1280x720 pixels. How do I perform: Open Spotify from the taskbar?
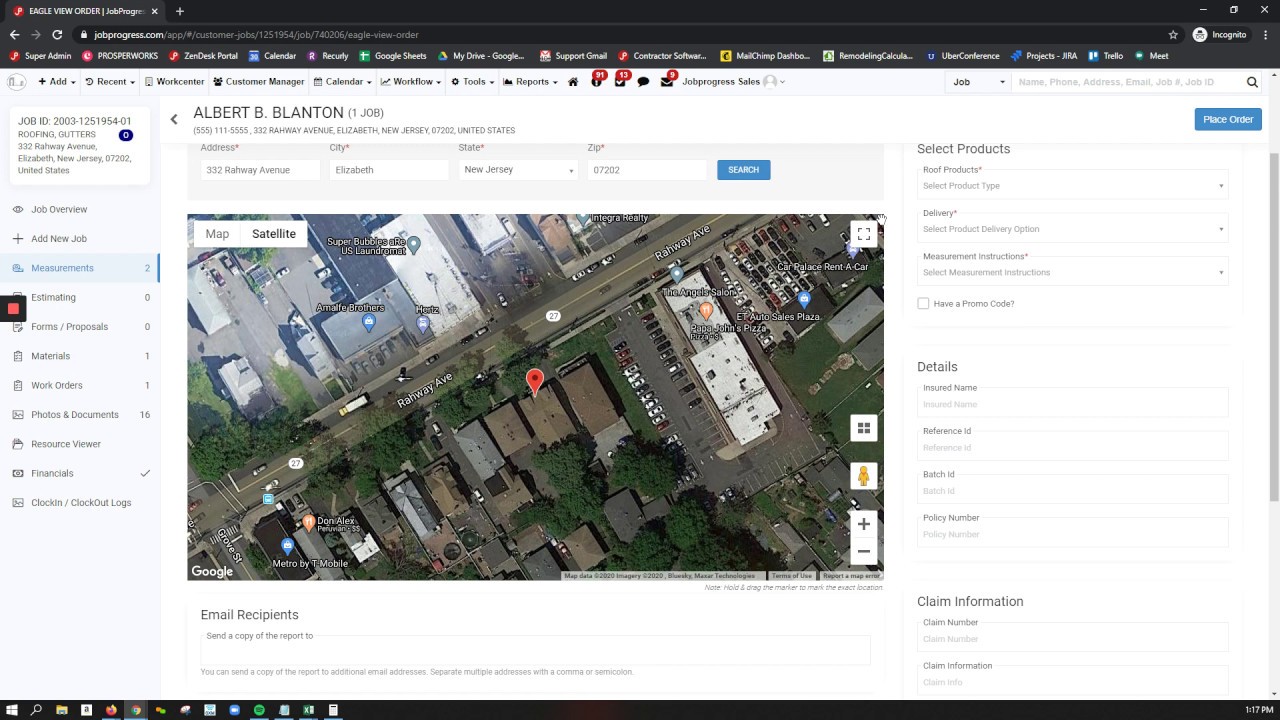259,710
